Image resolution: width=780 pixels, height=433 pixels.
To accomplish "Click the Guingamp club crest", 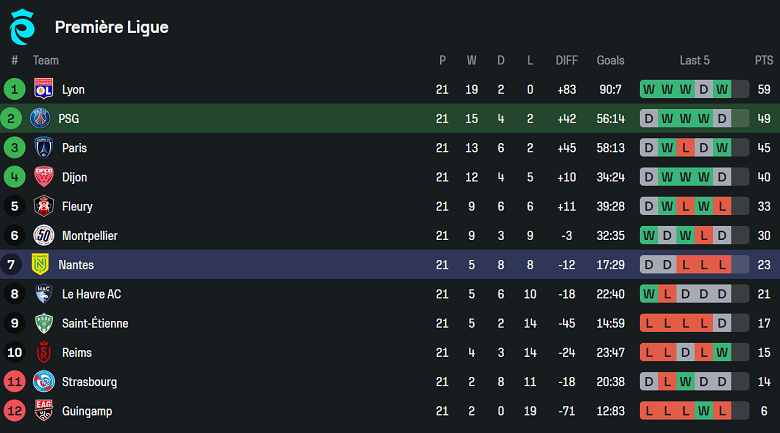I will 43,411.
